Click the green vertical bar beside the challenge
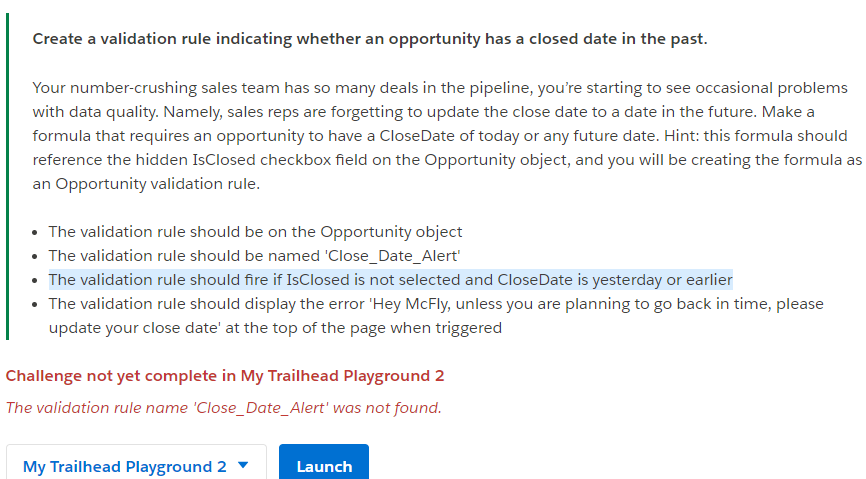The width and height of the screenshot is (866, 479). click(8, 170)
